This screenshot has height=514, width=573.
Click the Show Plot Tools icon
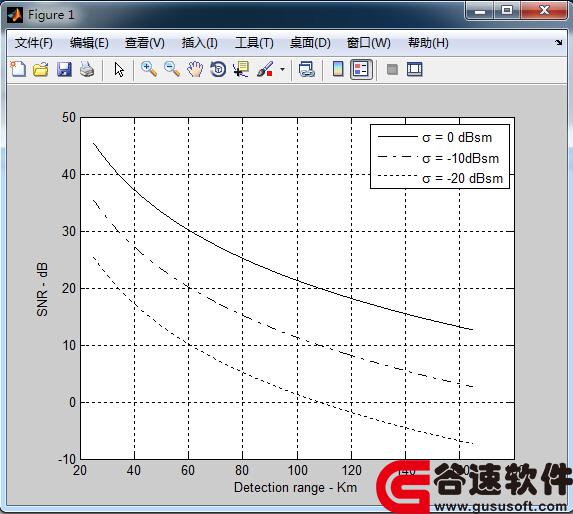coord(415,69)
